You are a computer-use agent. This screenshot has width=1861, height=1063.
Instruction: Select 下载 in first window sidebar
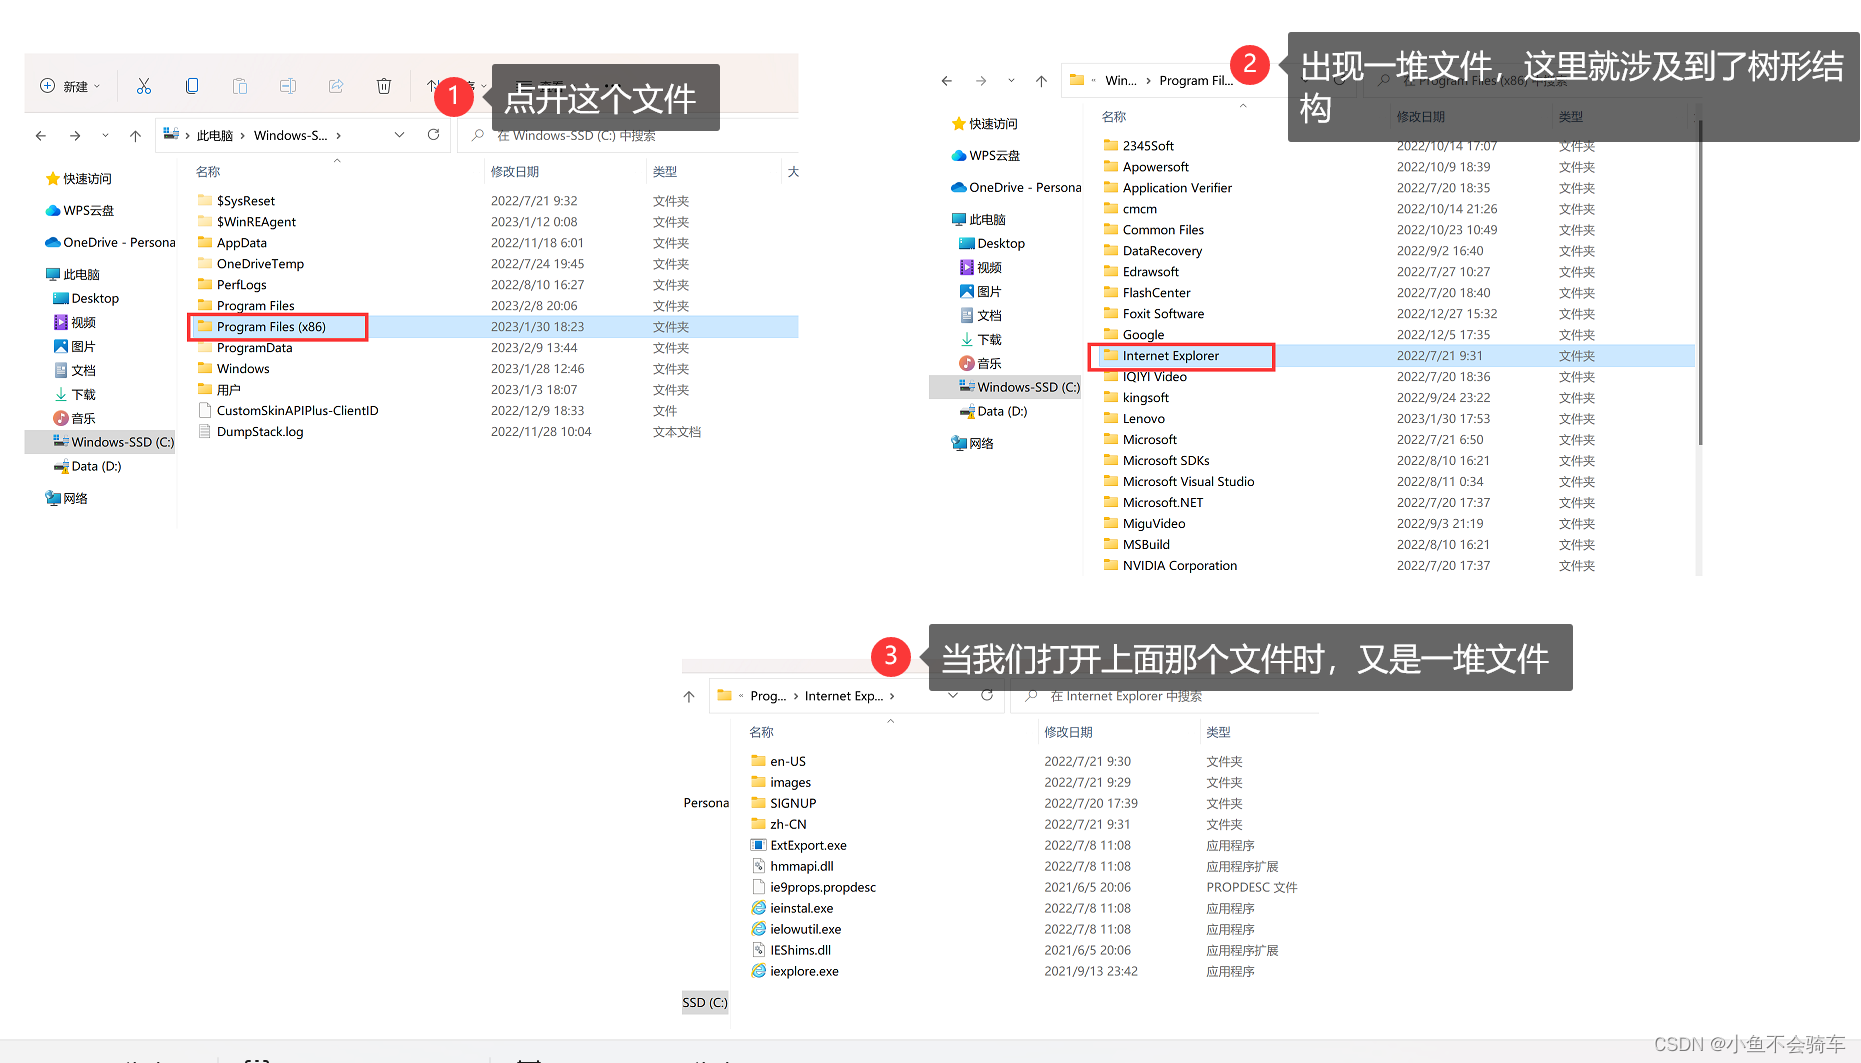coord(75,395)
